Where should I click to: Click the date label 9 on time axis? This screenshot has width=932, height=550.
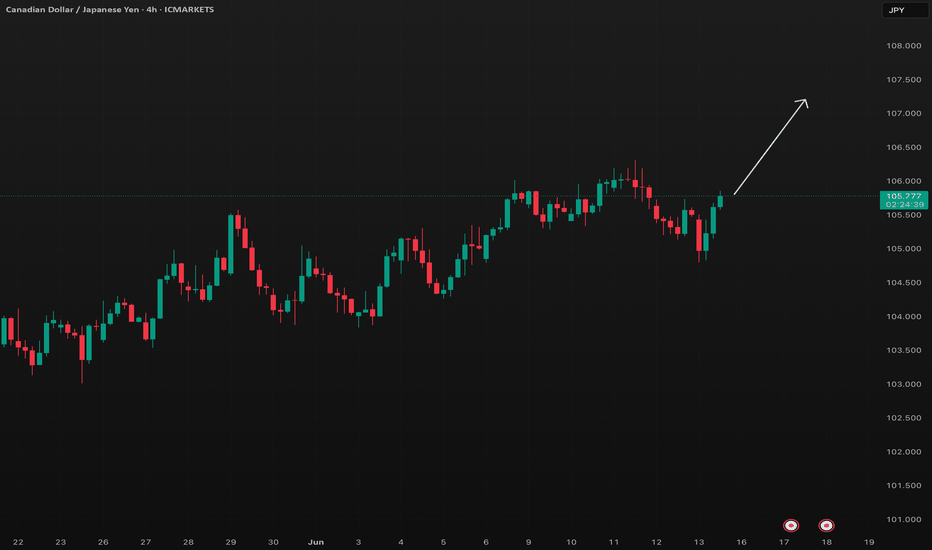click(528, 542)
